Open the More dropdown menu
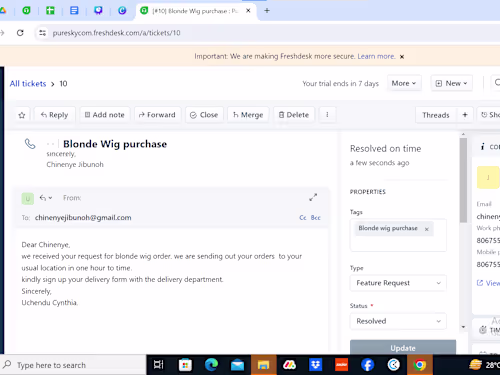Viewport: 500px width, 375px height. pyautogui.click(x=404, y=83)
